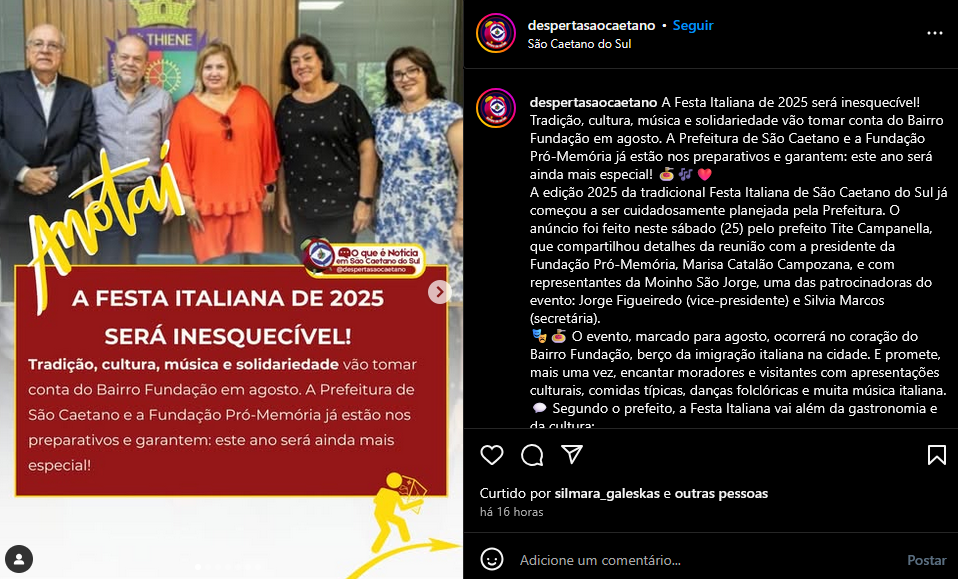Save post with bookmark icon
958x579 pixels.
coord(937,455)
